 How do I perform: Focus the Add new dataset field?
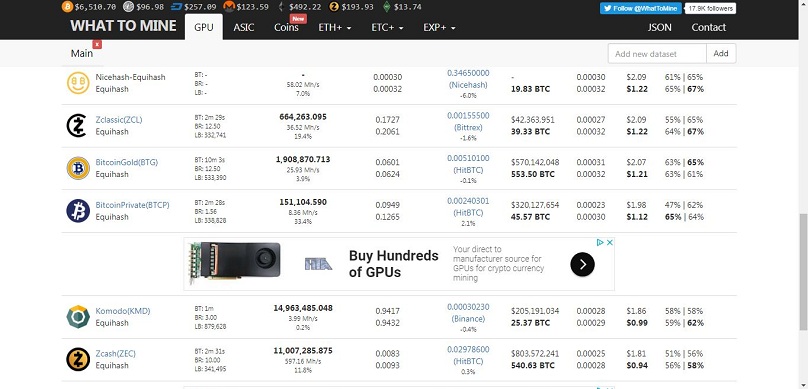(x=657, y=54)
